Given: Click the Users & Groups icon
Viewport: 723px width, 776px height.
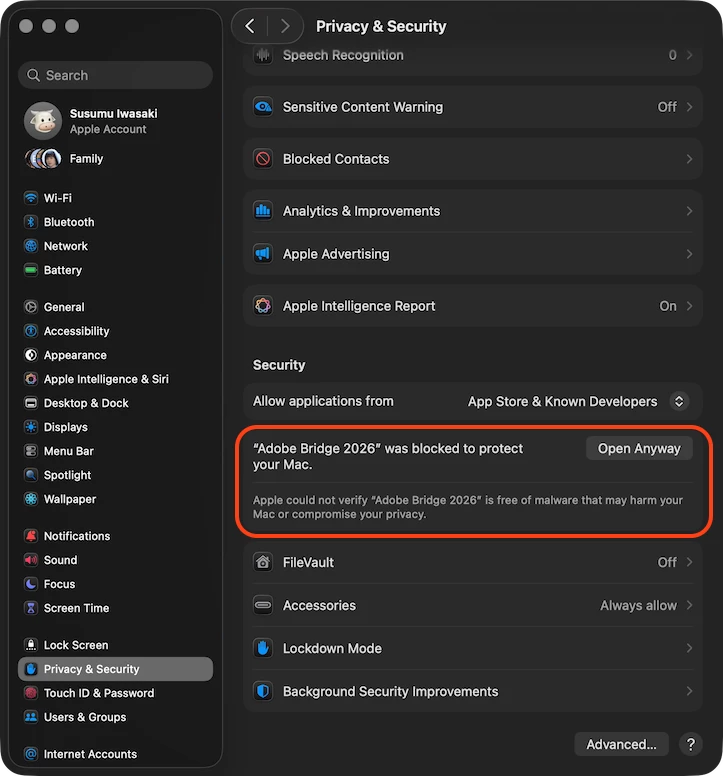Looking at the screenshot, I should 31,717.
